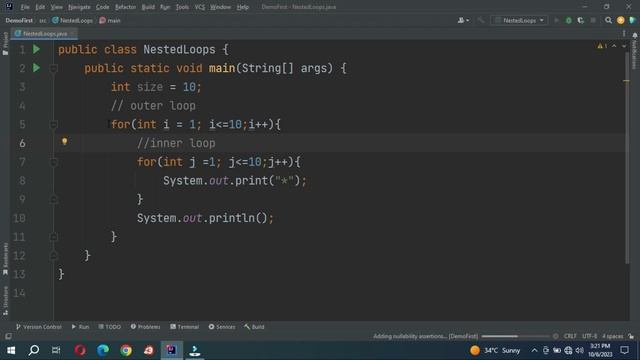Open the Build menu
The height and width of the screenshot is (360, 640).
point(148,7)
